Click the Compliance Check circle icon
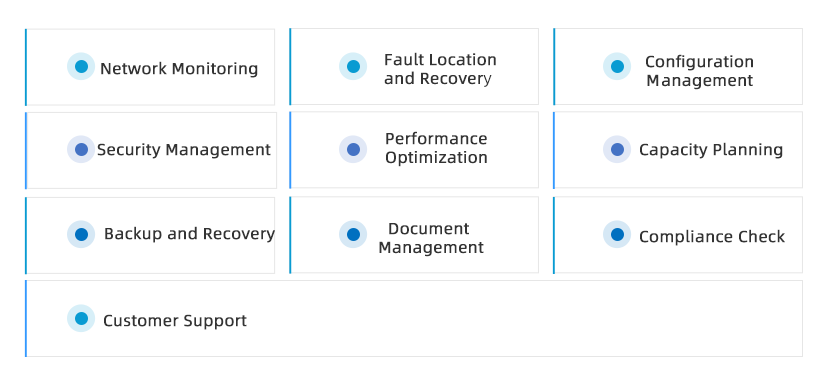 617,234
